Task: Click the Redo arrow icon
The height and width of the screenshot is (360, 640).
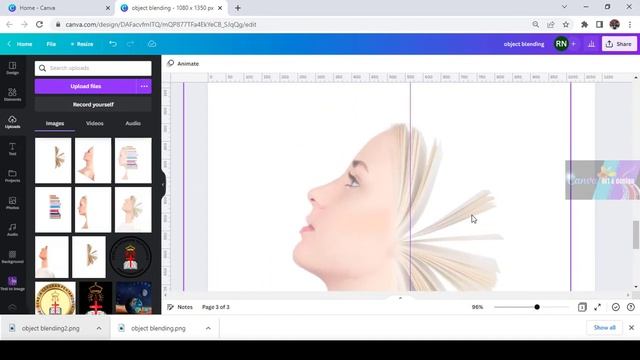Action: [130, 44]
